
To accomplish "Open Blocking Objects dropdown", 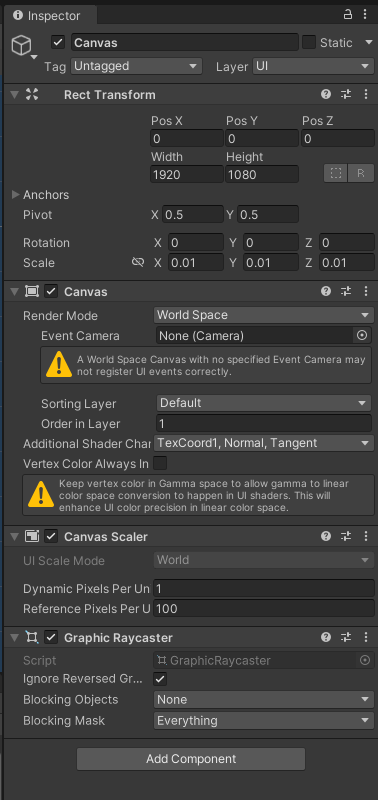I will click(264, 699).
